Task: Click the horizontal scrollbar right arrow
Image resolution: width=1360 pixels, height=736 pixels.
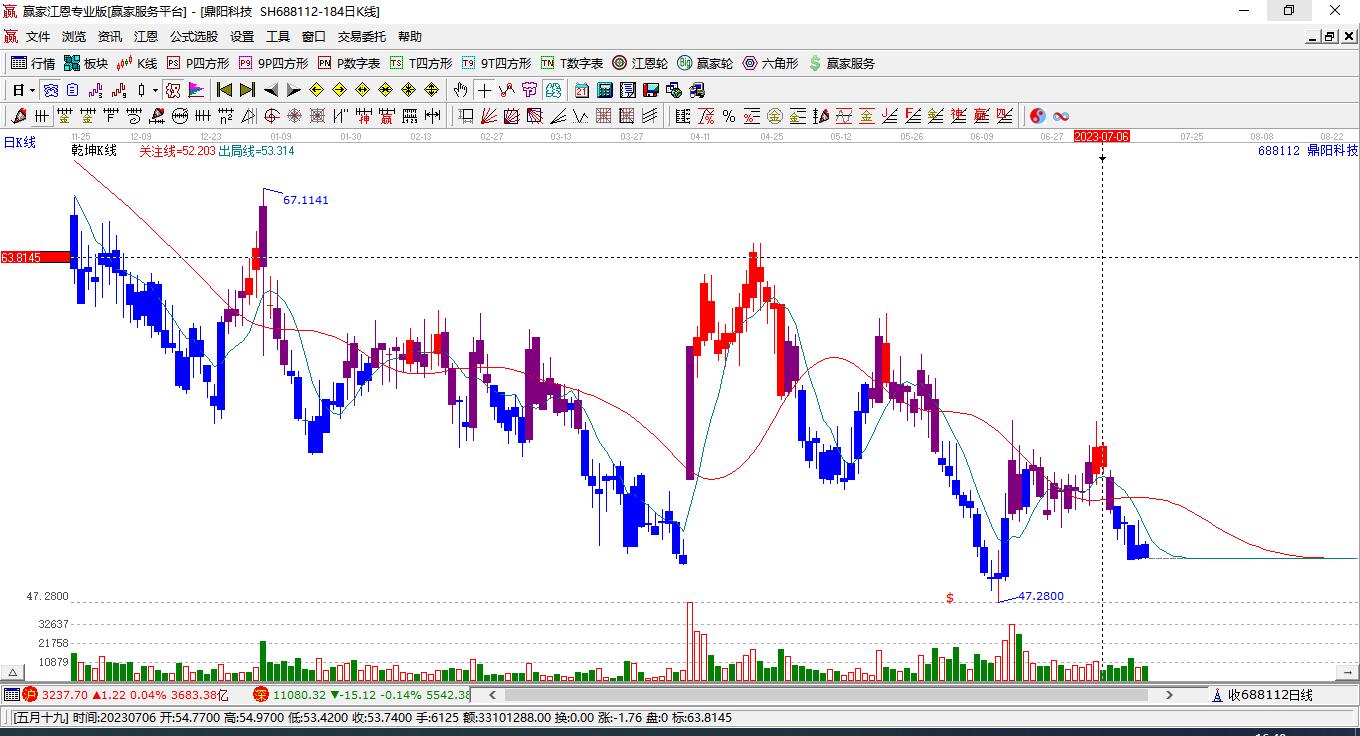Action: pos(1169,695)
